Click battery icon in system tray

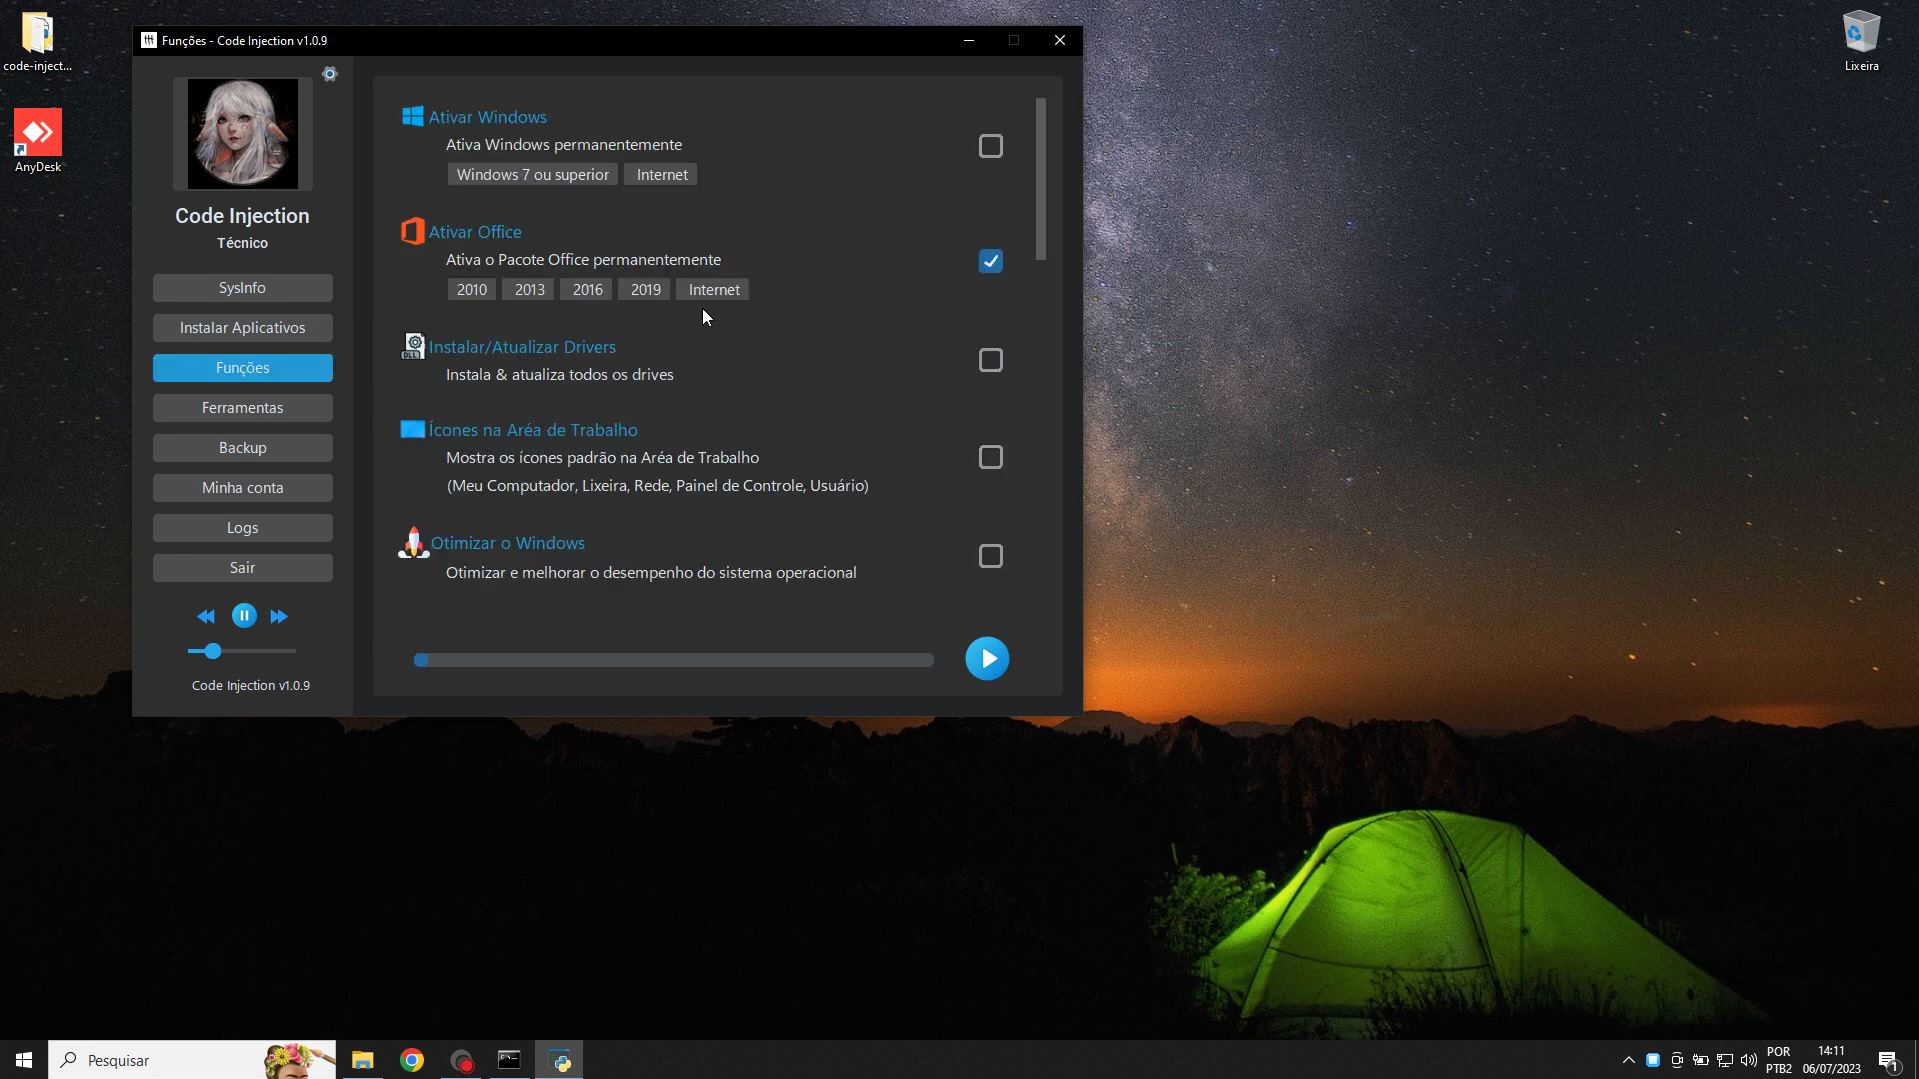[1701, 1060]
